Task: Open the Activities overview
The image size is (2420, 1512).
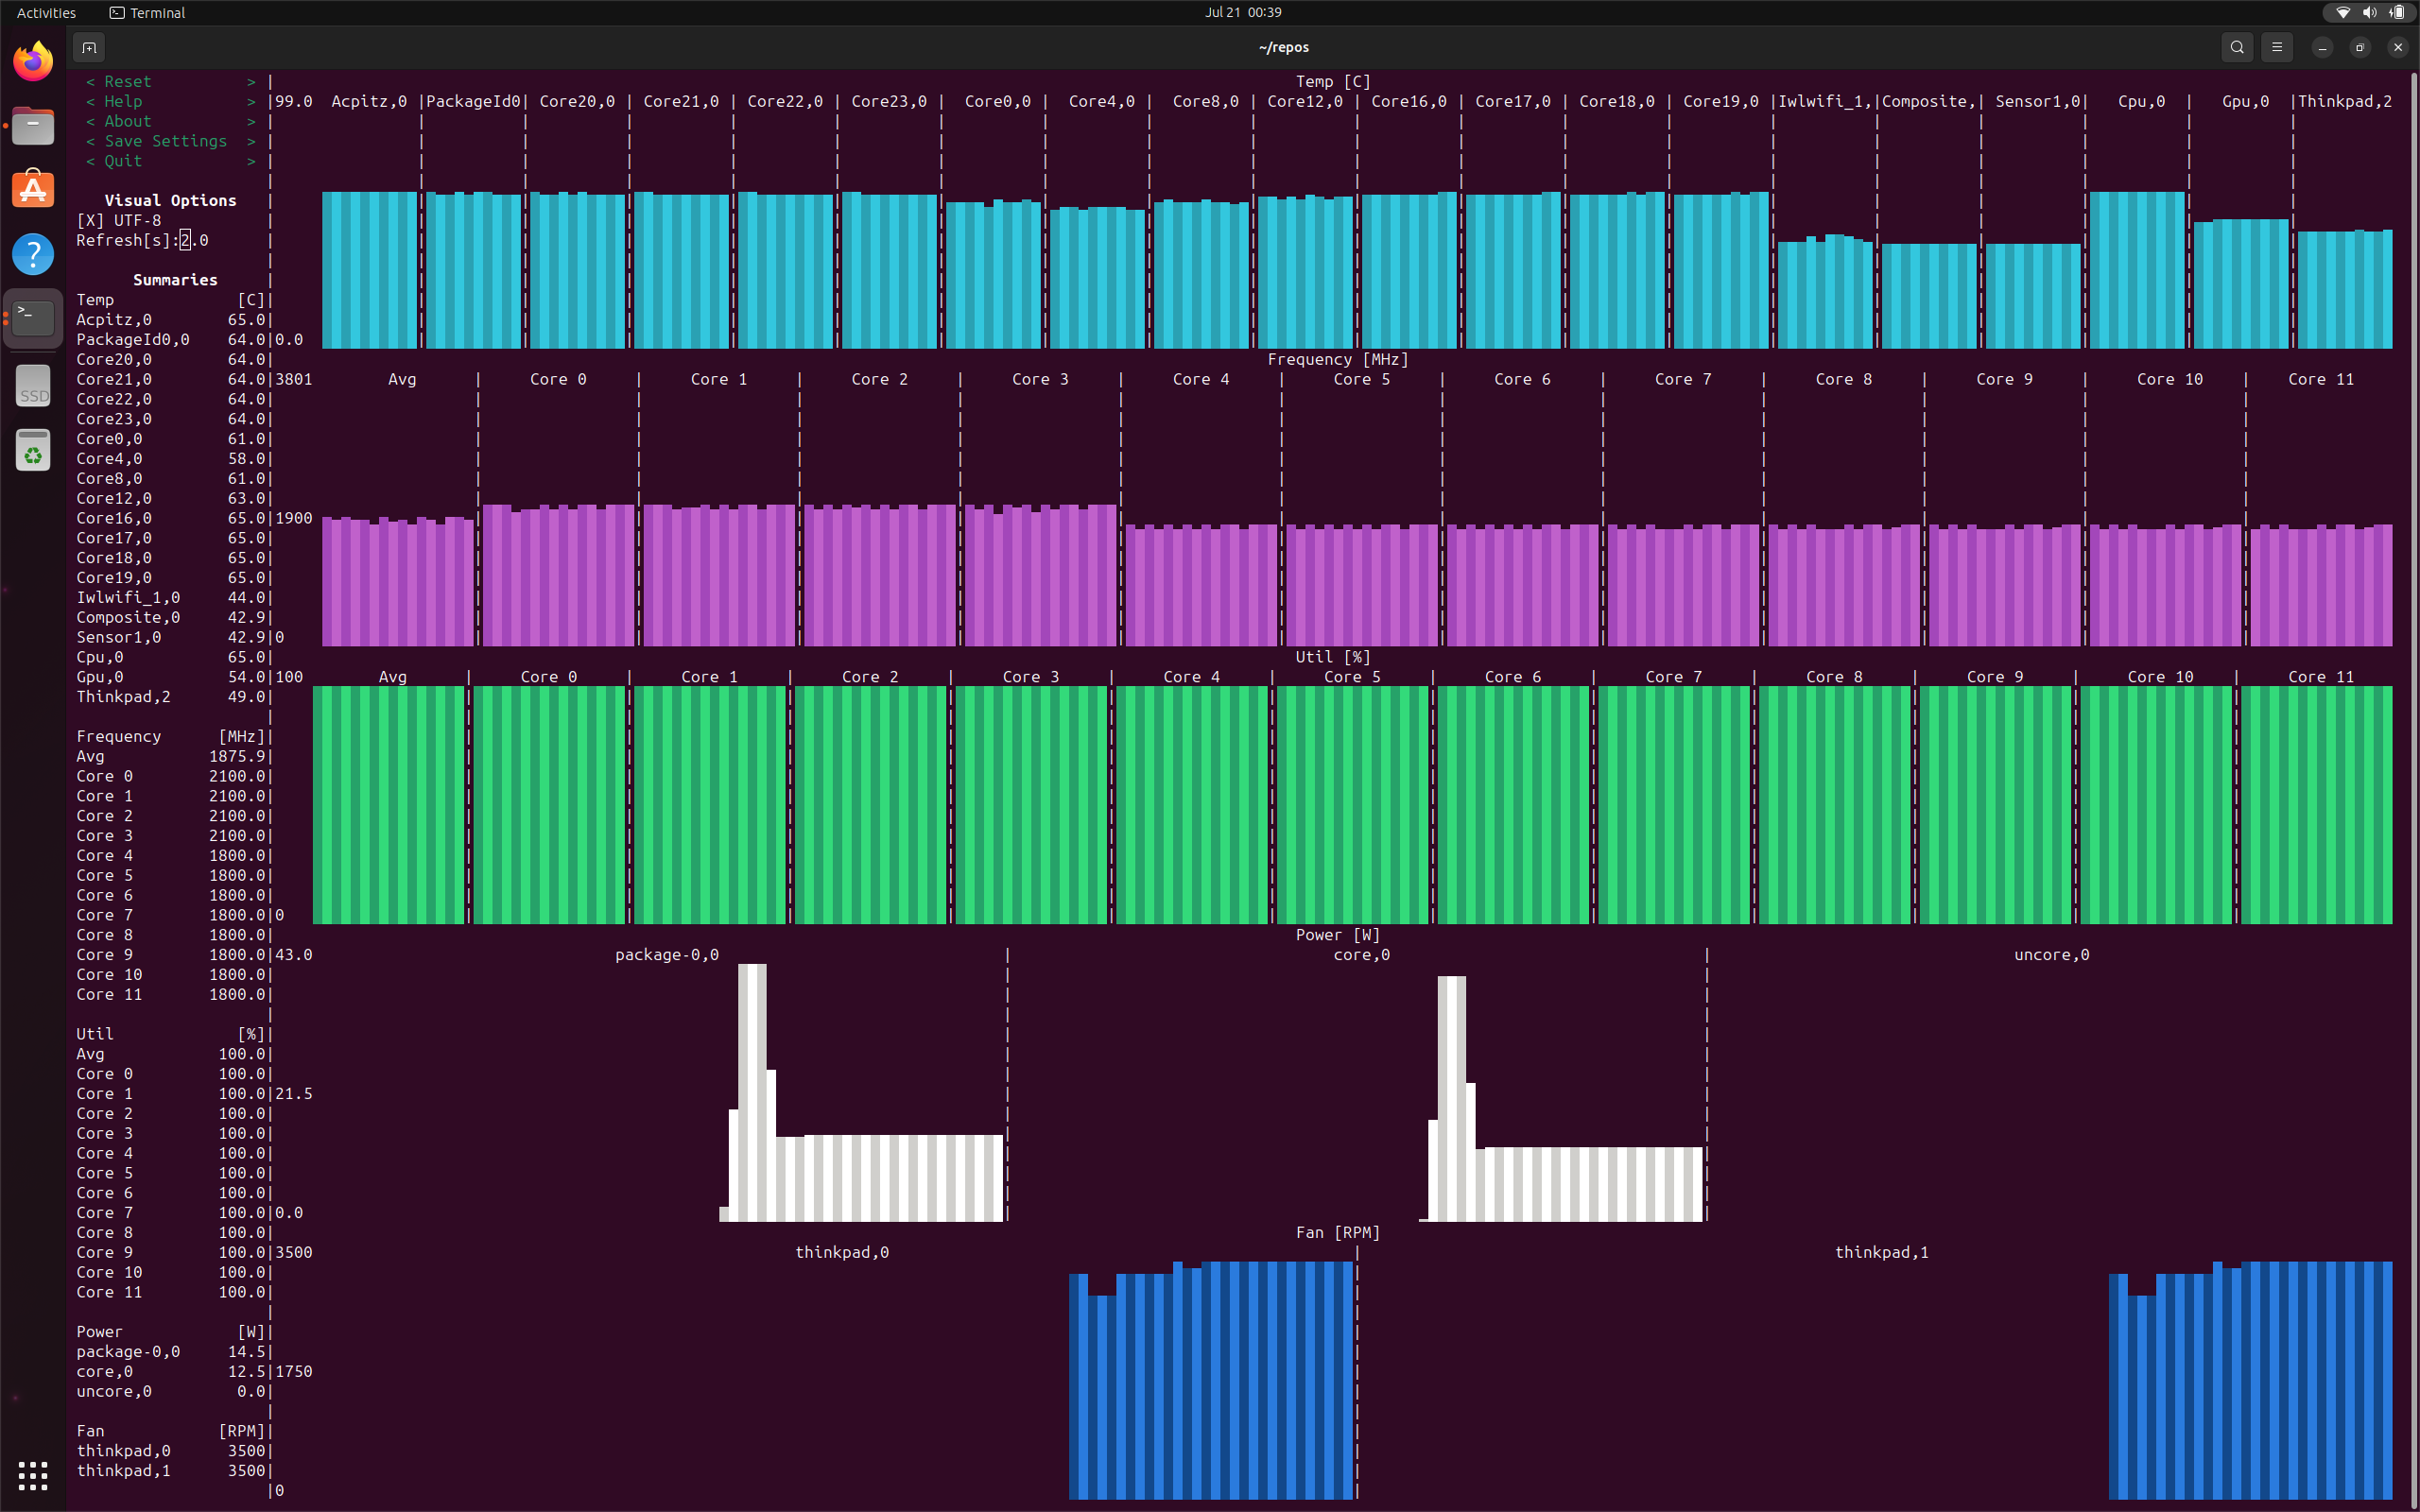Action: tap(46, 12)
